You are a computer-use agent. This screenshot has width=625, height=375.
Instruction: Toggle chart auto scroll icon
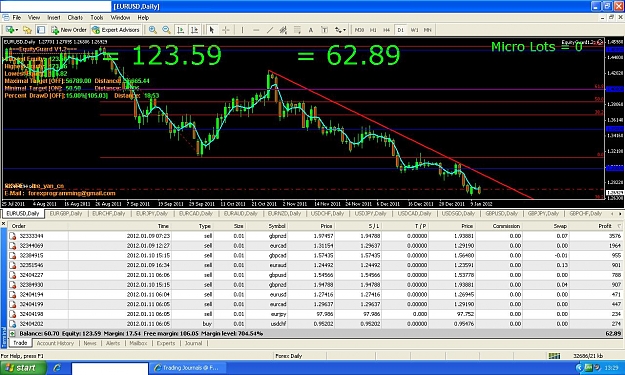pyautogui.click(x=181, y=30)
